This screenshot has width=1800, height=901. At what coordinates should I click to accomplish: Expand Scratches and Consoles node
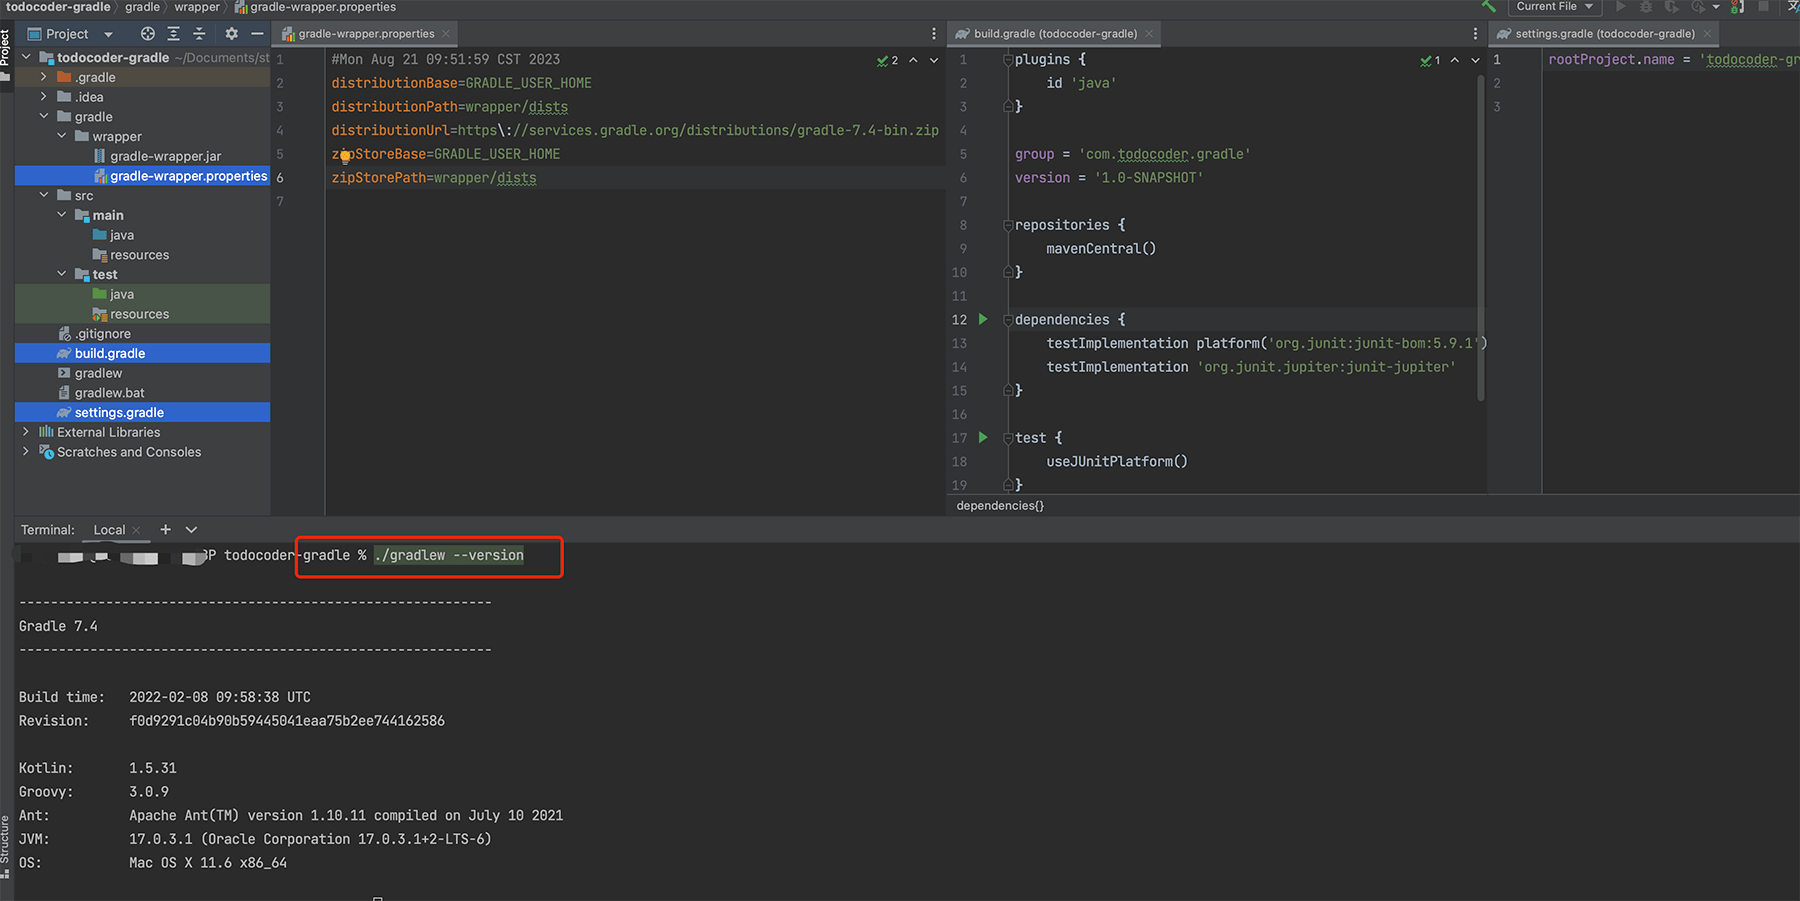click(26, 452)
